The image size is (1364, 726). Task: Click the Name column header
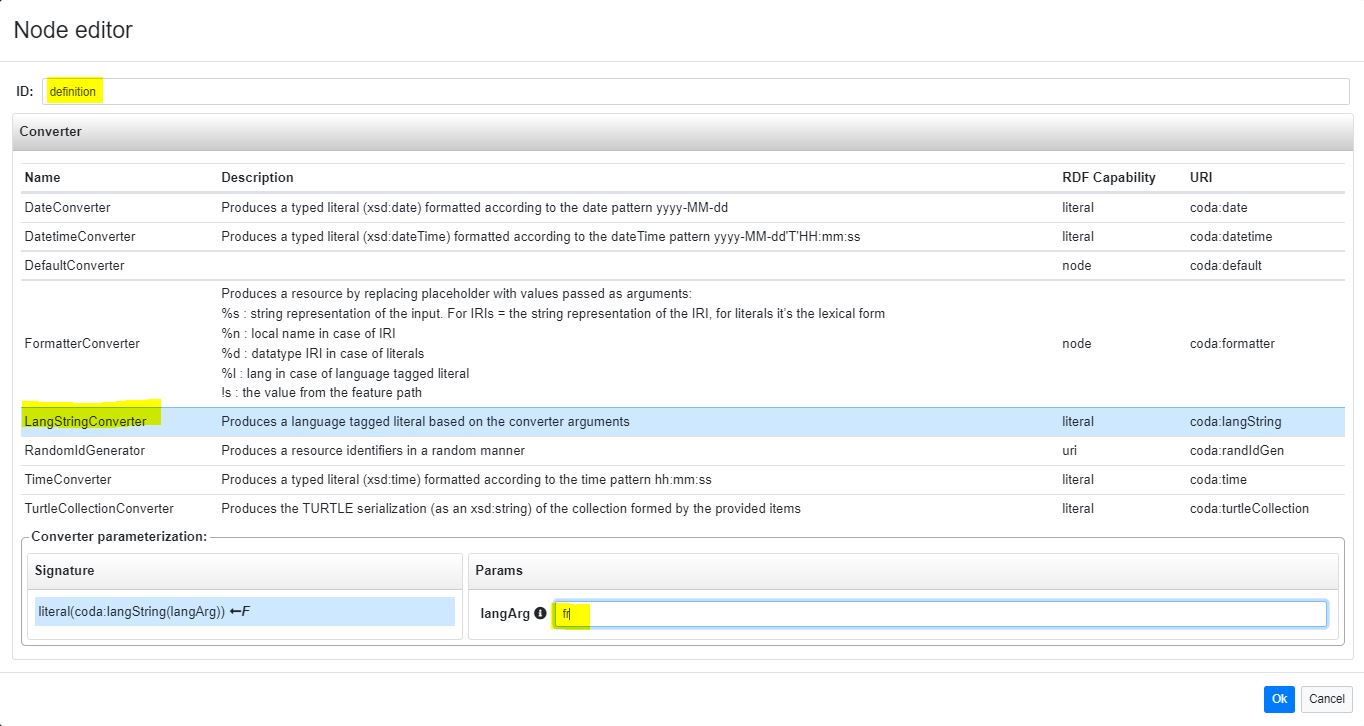pos(43,178)
